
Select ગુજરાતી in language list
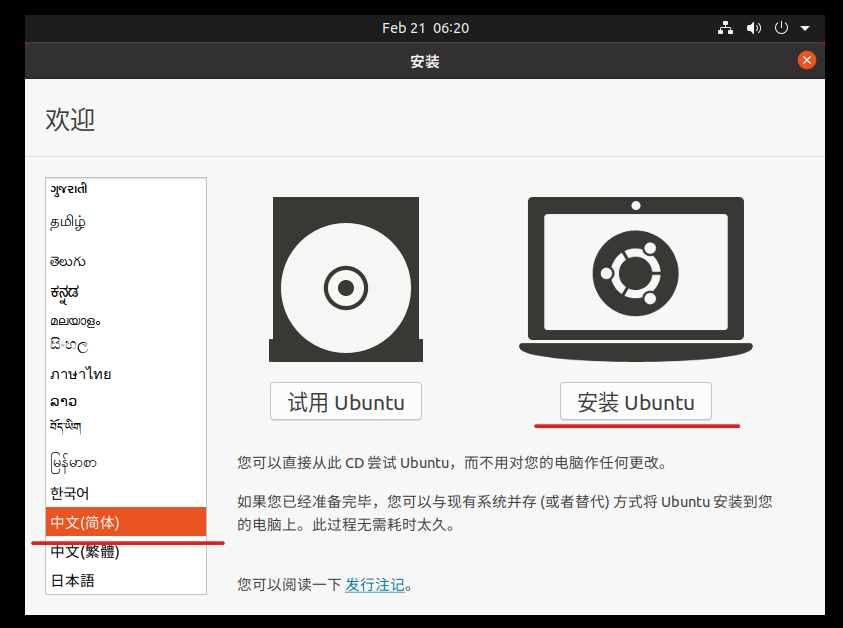tap(126, 189)
